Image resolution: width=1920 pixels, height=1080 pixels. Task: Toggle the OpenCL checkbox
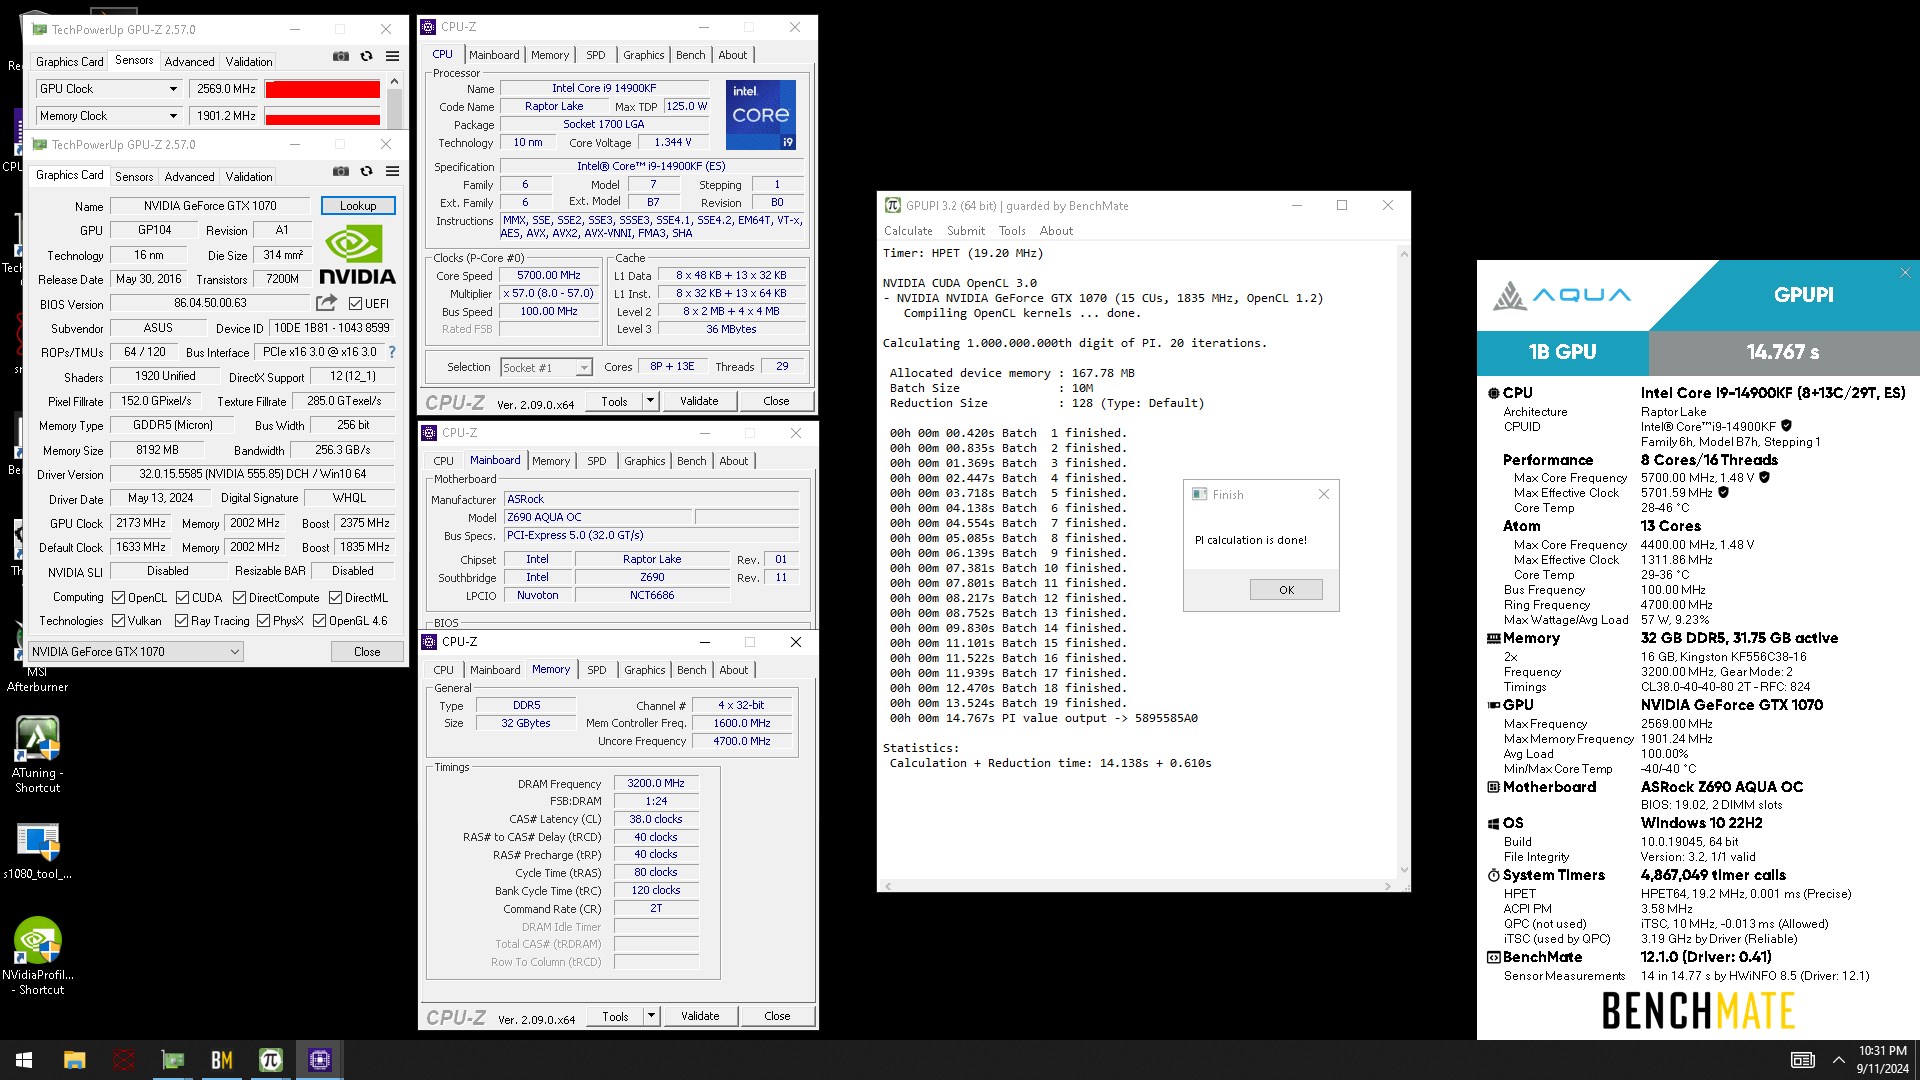pos(119,598)
